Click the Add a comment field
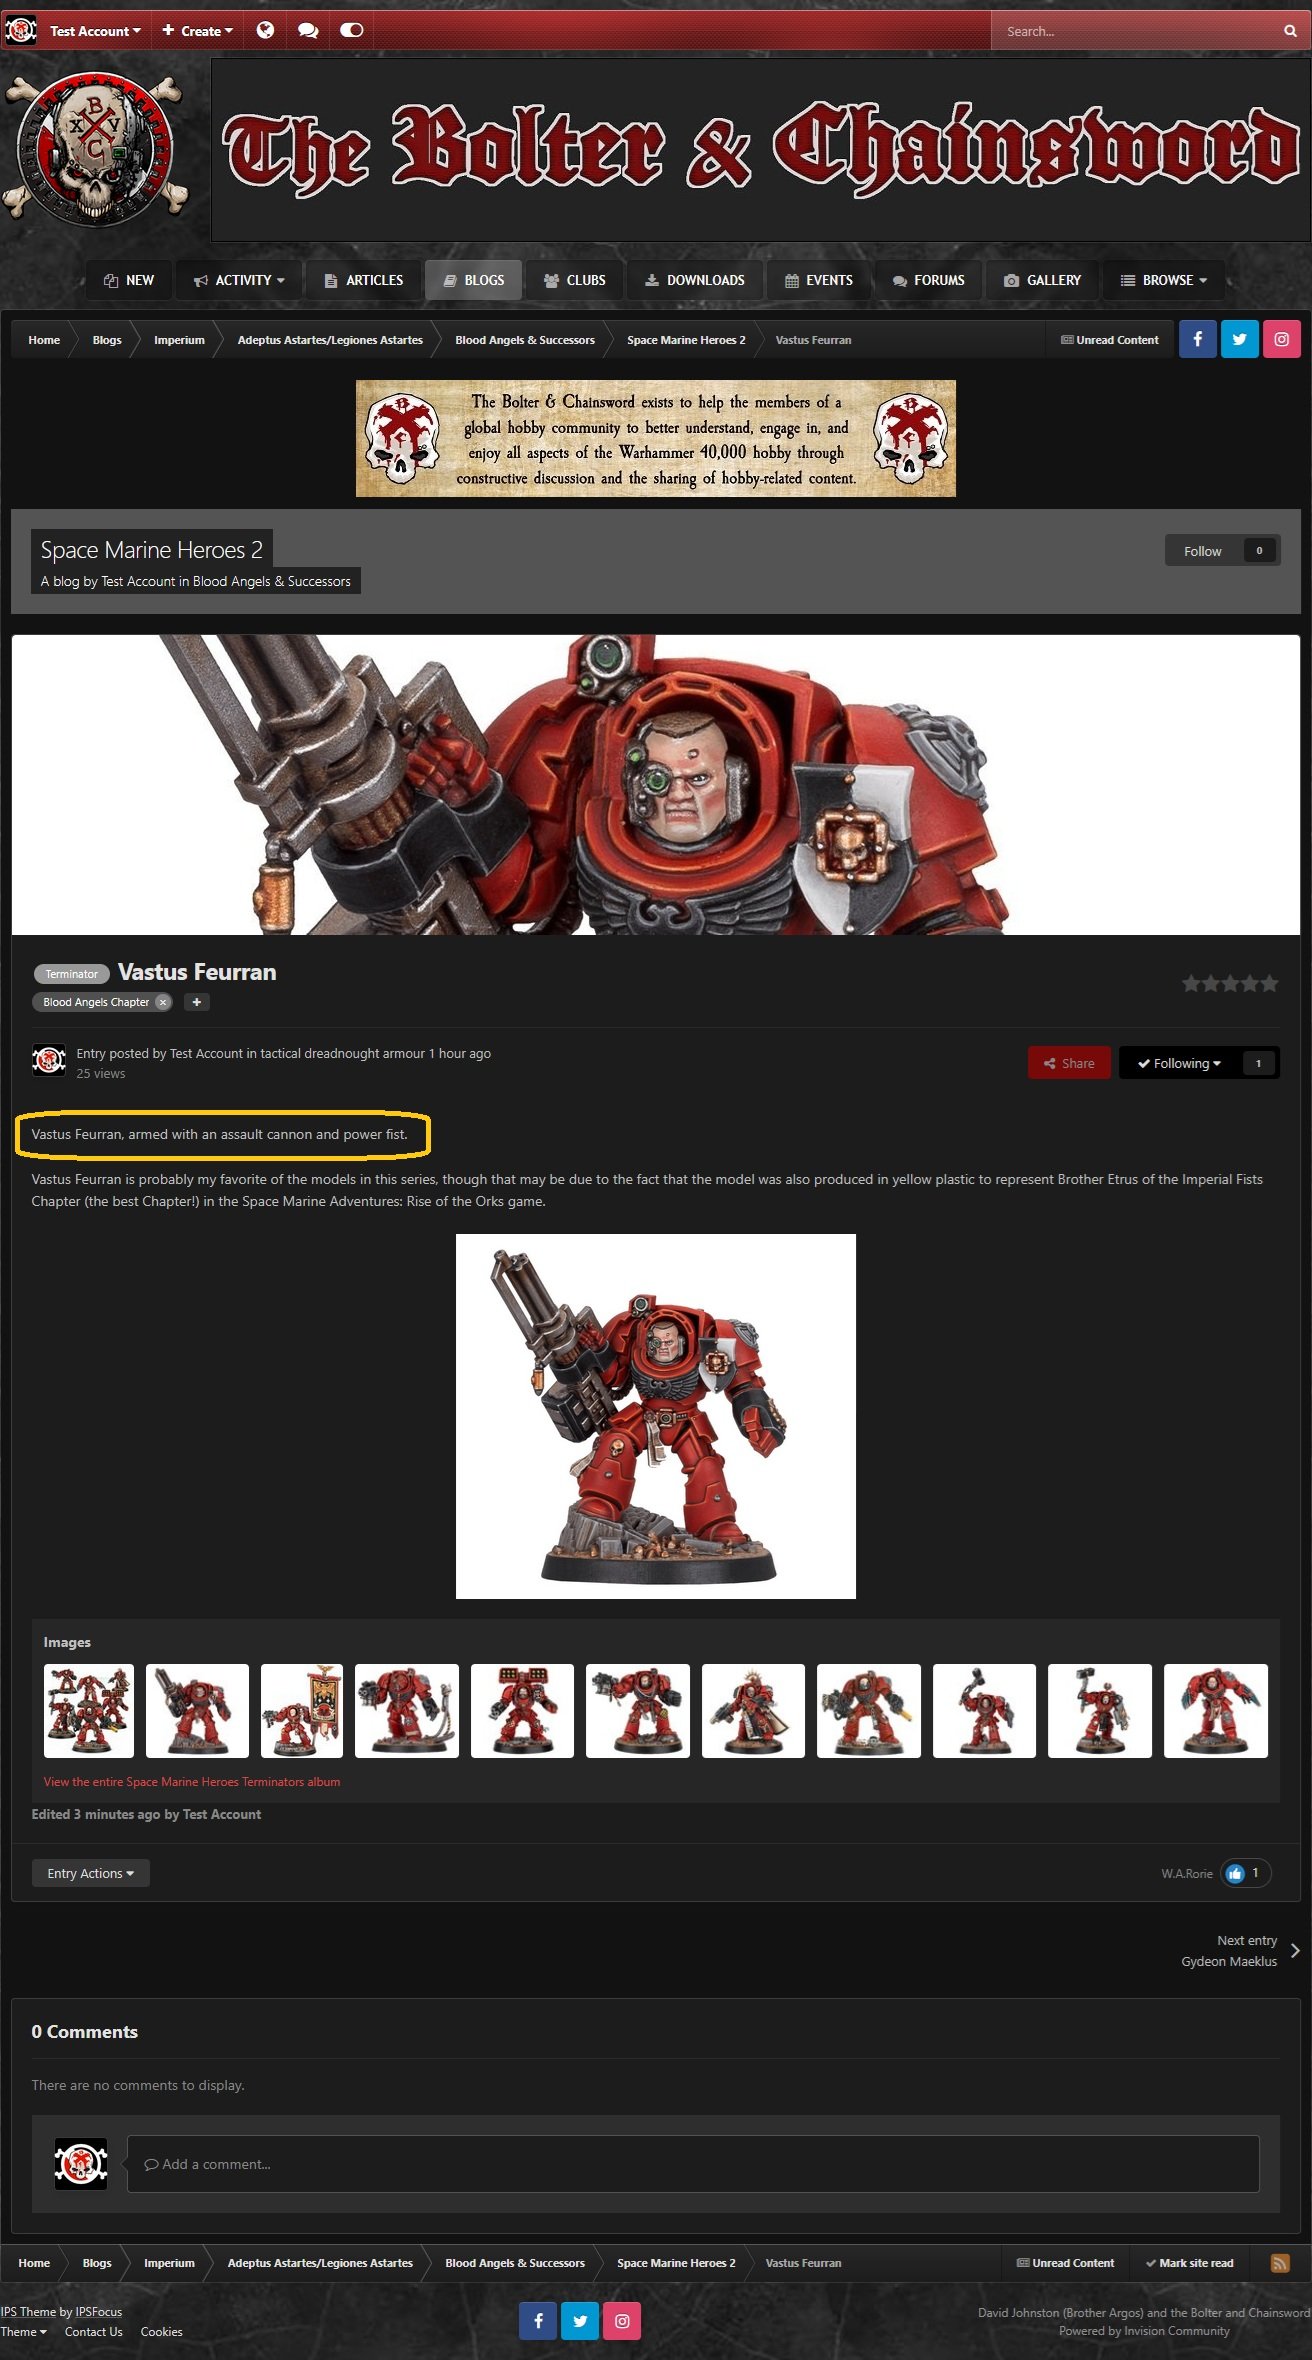This screenshot has height=2360, width=1312. (x=692, y=2164)
